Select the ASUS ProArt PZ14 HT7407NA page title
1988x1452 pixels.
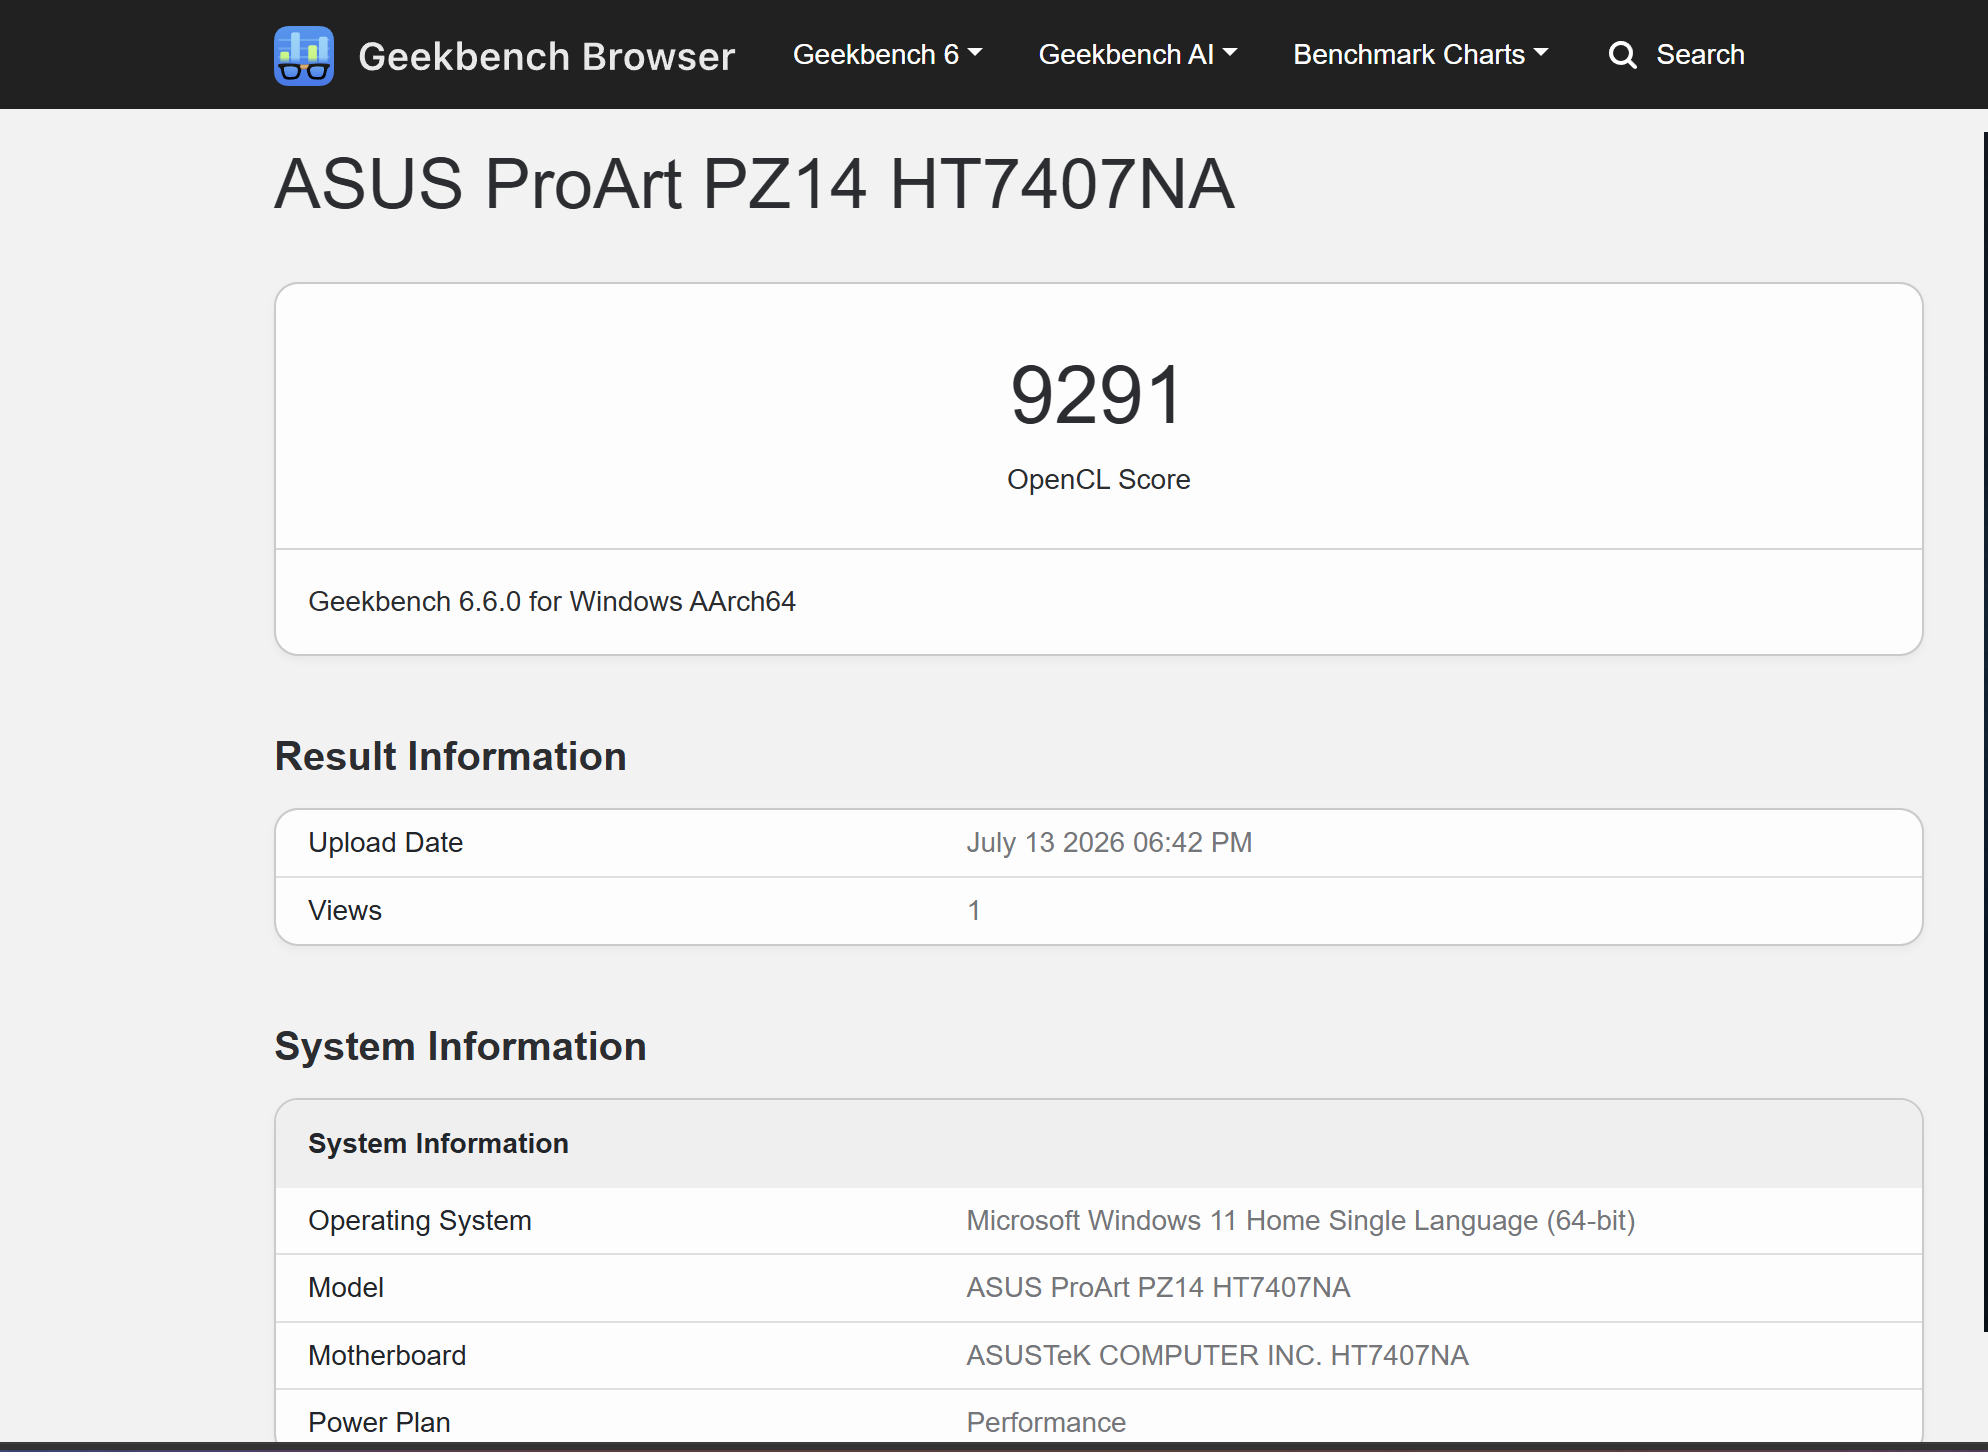point(755,184)
